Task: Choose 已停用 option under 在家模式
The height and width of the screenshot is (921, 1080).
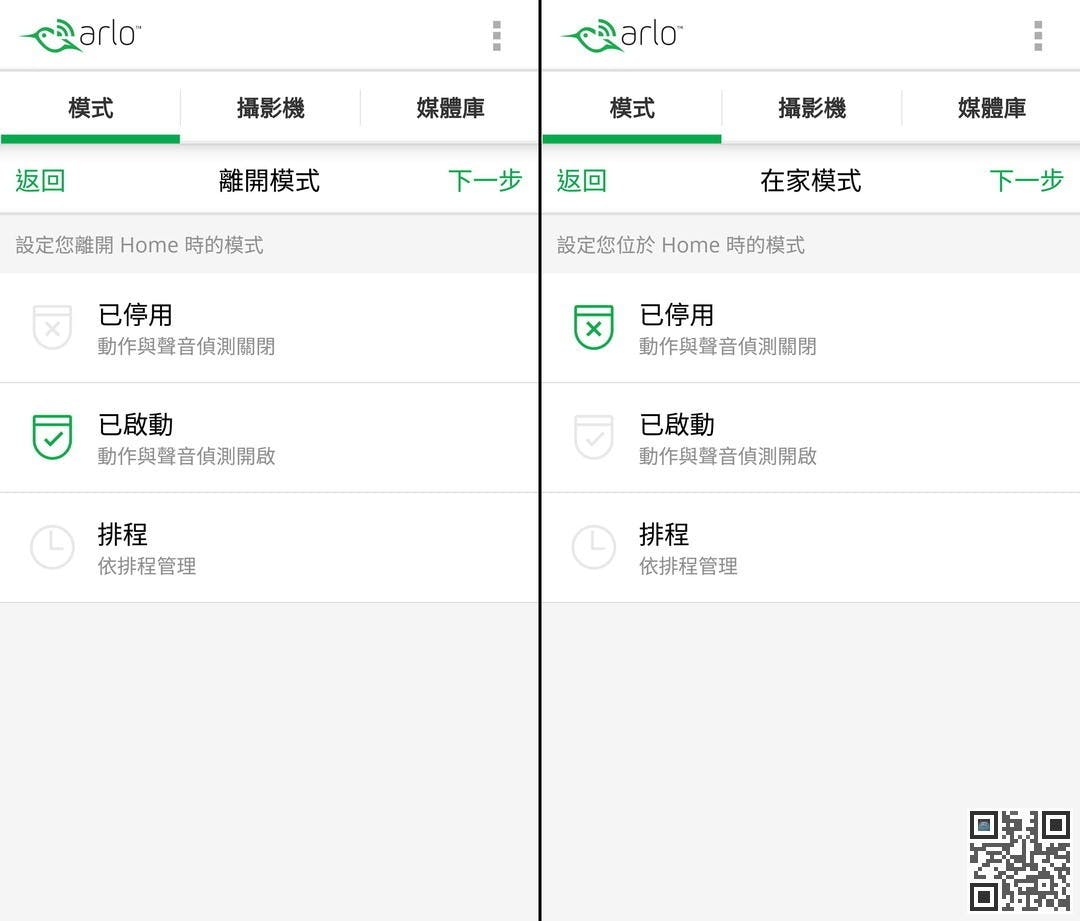Action: coord(811,328)
